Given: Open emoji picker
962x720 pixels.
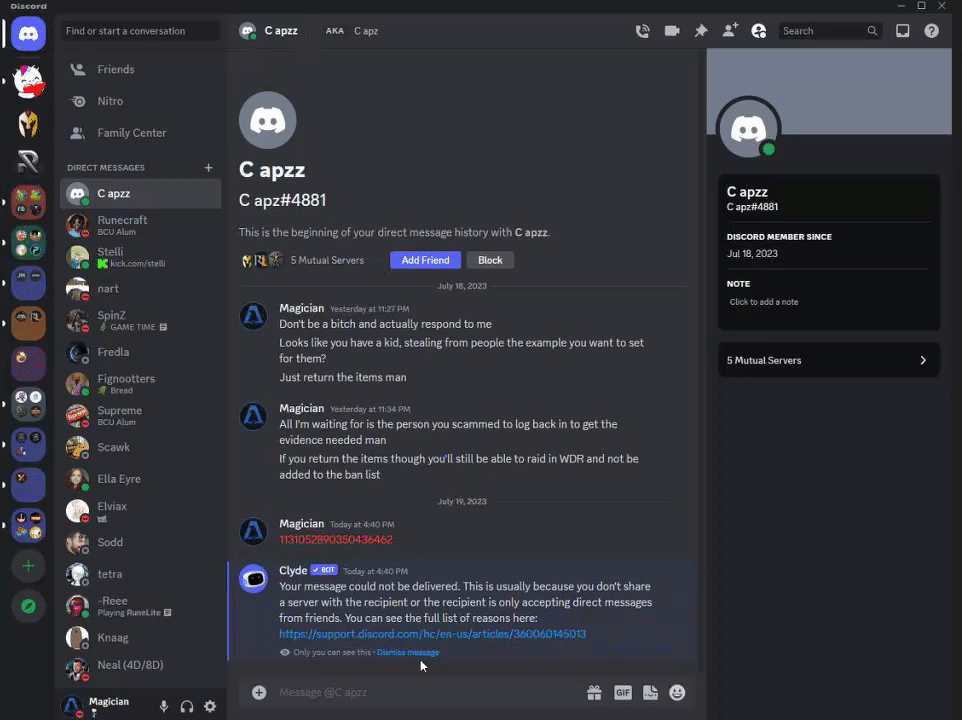Looking at the screenshot, I should pos(677,692).
